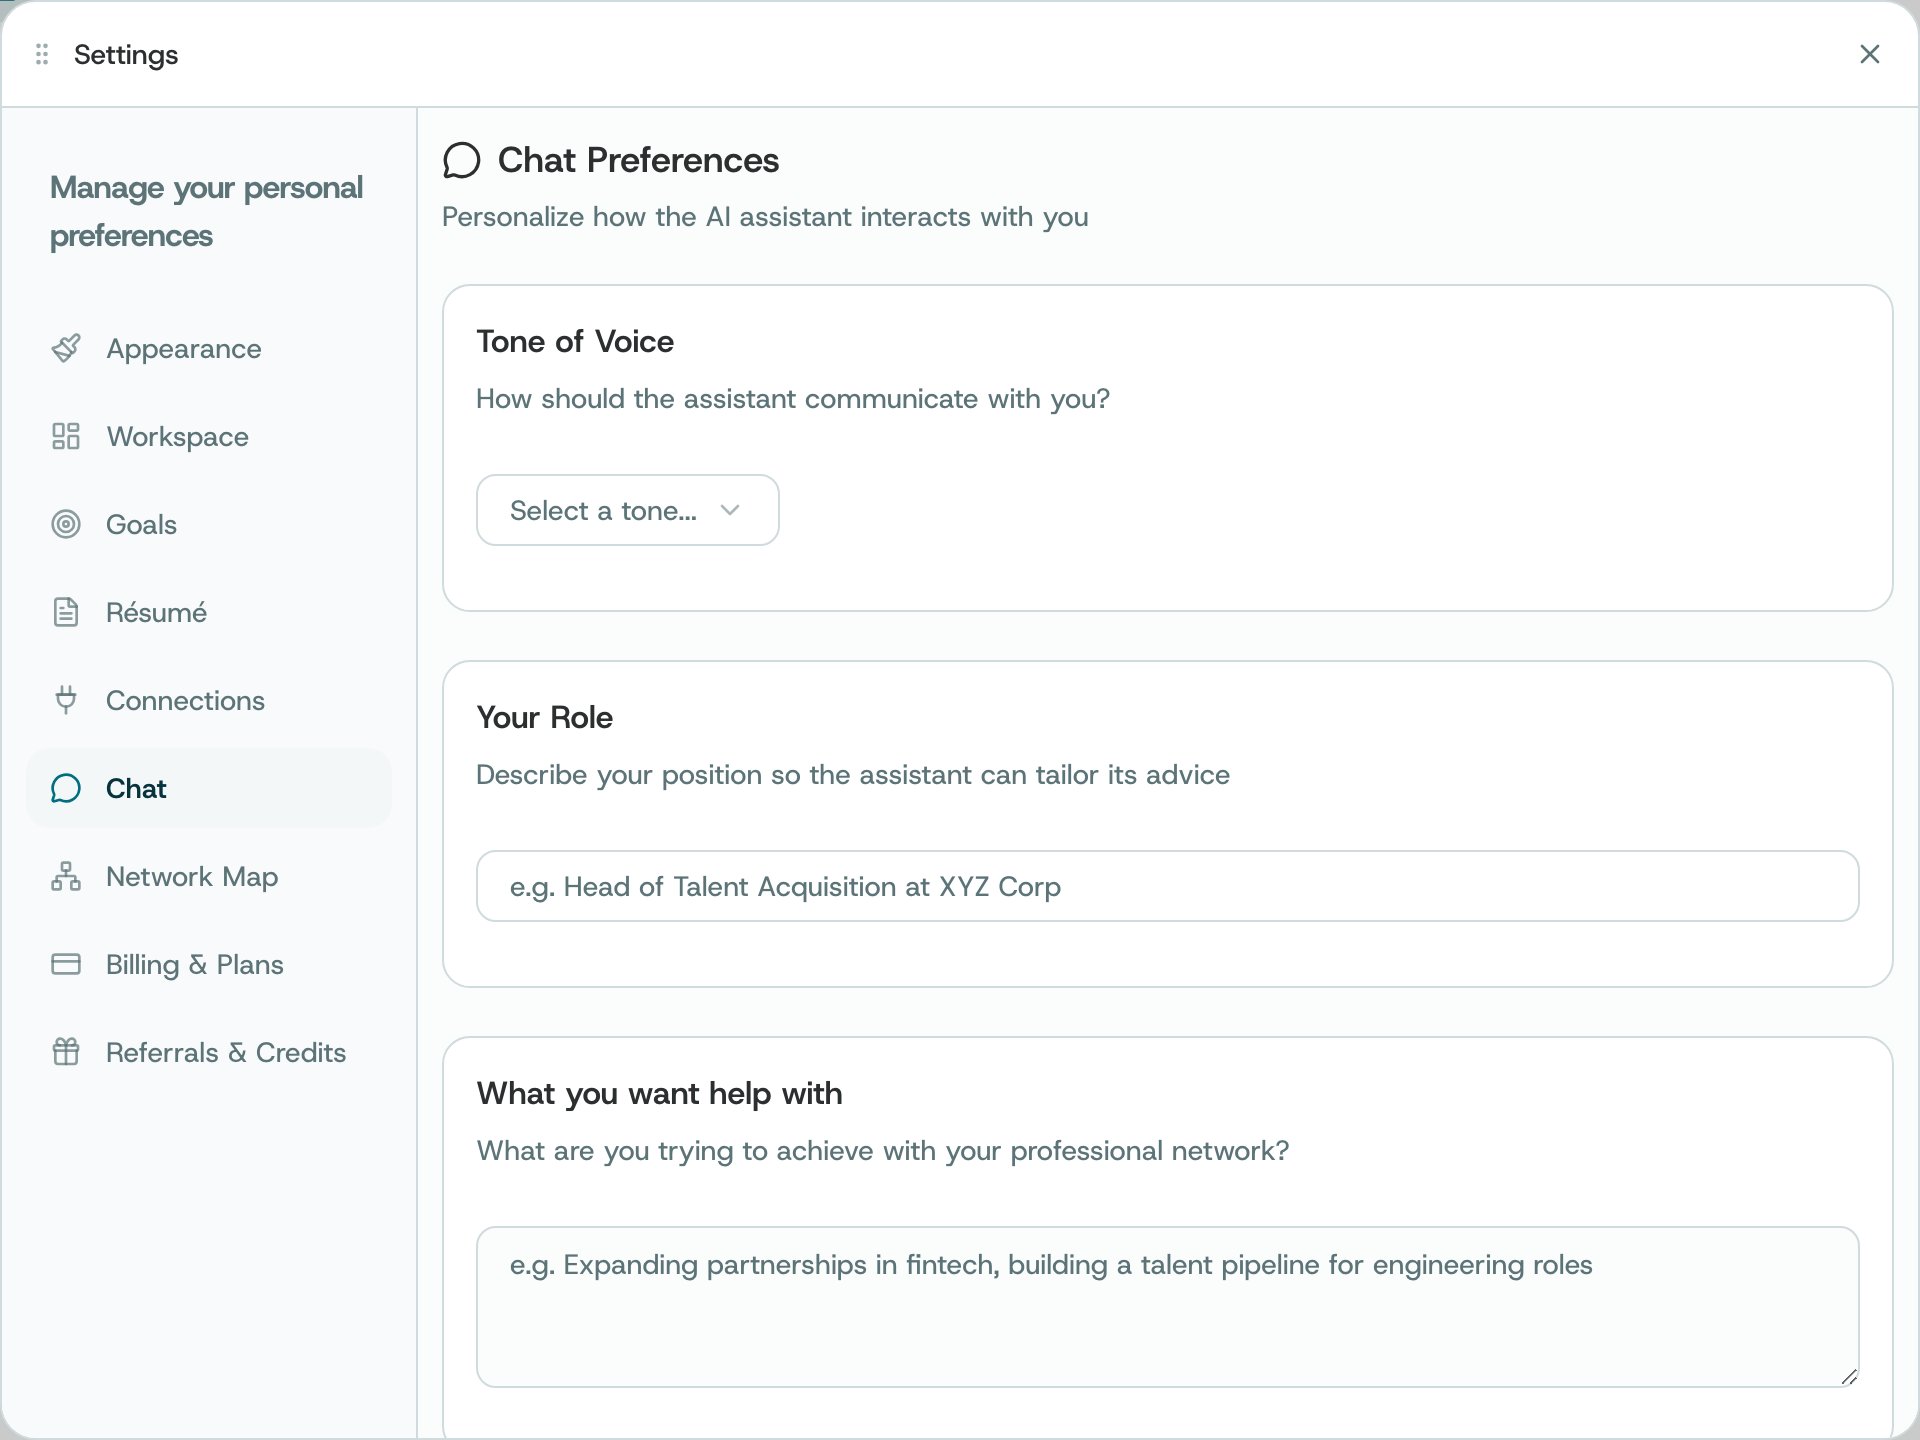The image size is (1920, 1440).
Task: Click the text Describe your position so the assistant
Action: (853, 775)
